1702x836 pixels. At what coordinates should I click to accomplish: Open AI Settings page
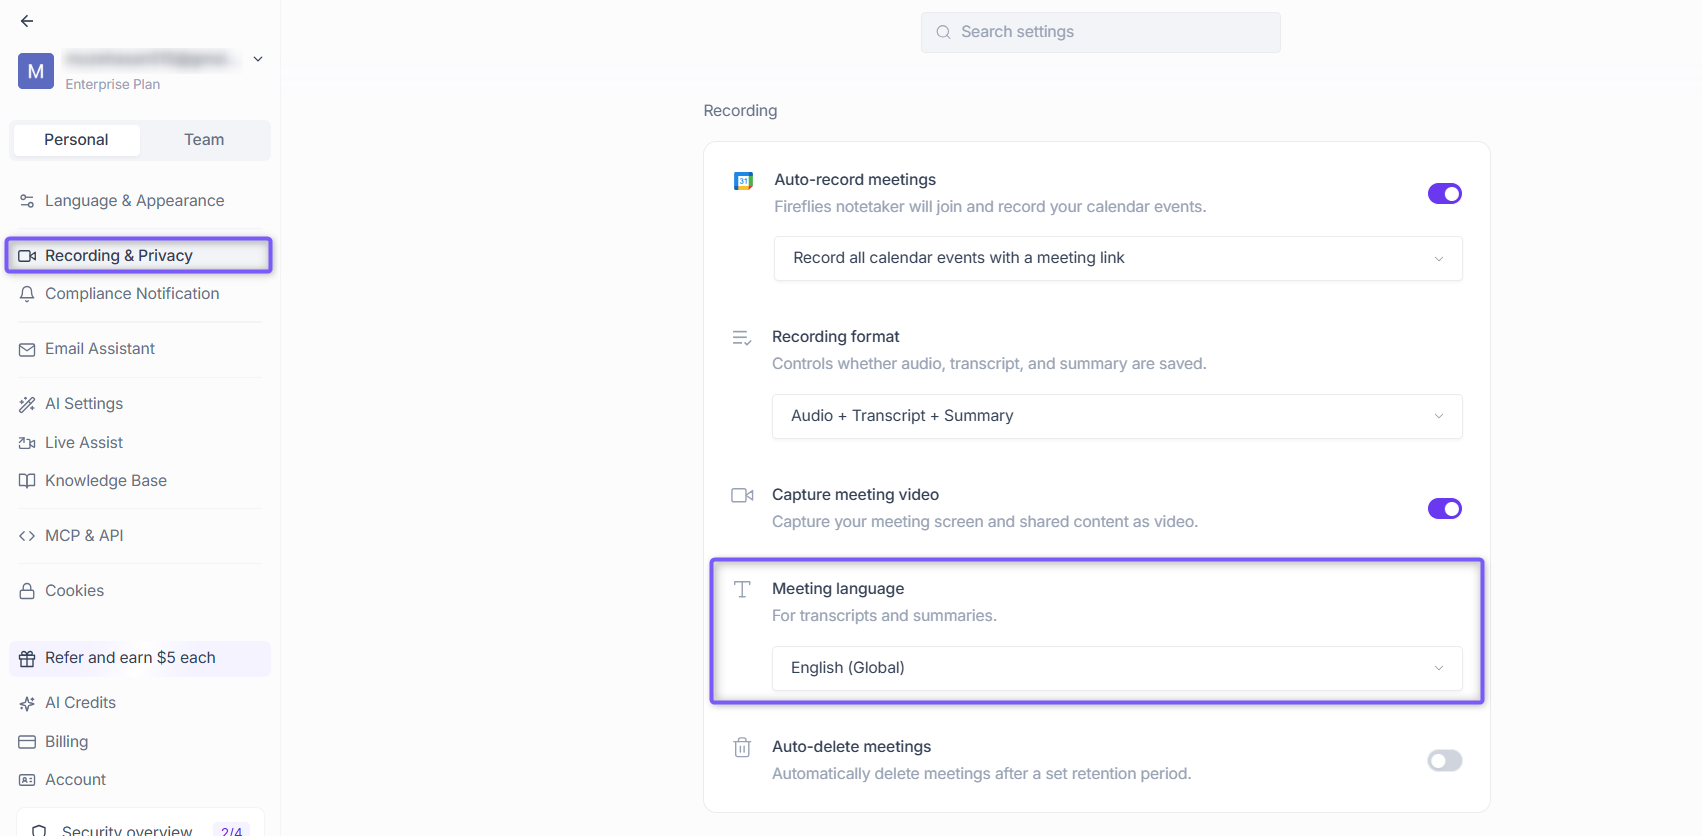[139, 404]
